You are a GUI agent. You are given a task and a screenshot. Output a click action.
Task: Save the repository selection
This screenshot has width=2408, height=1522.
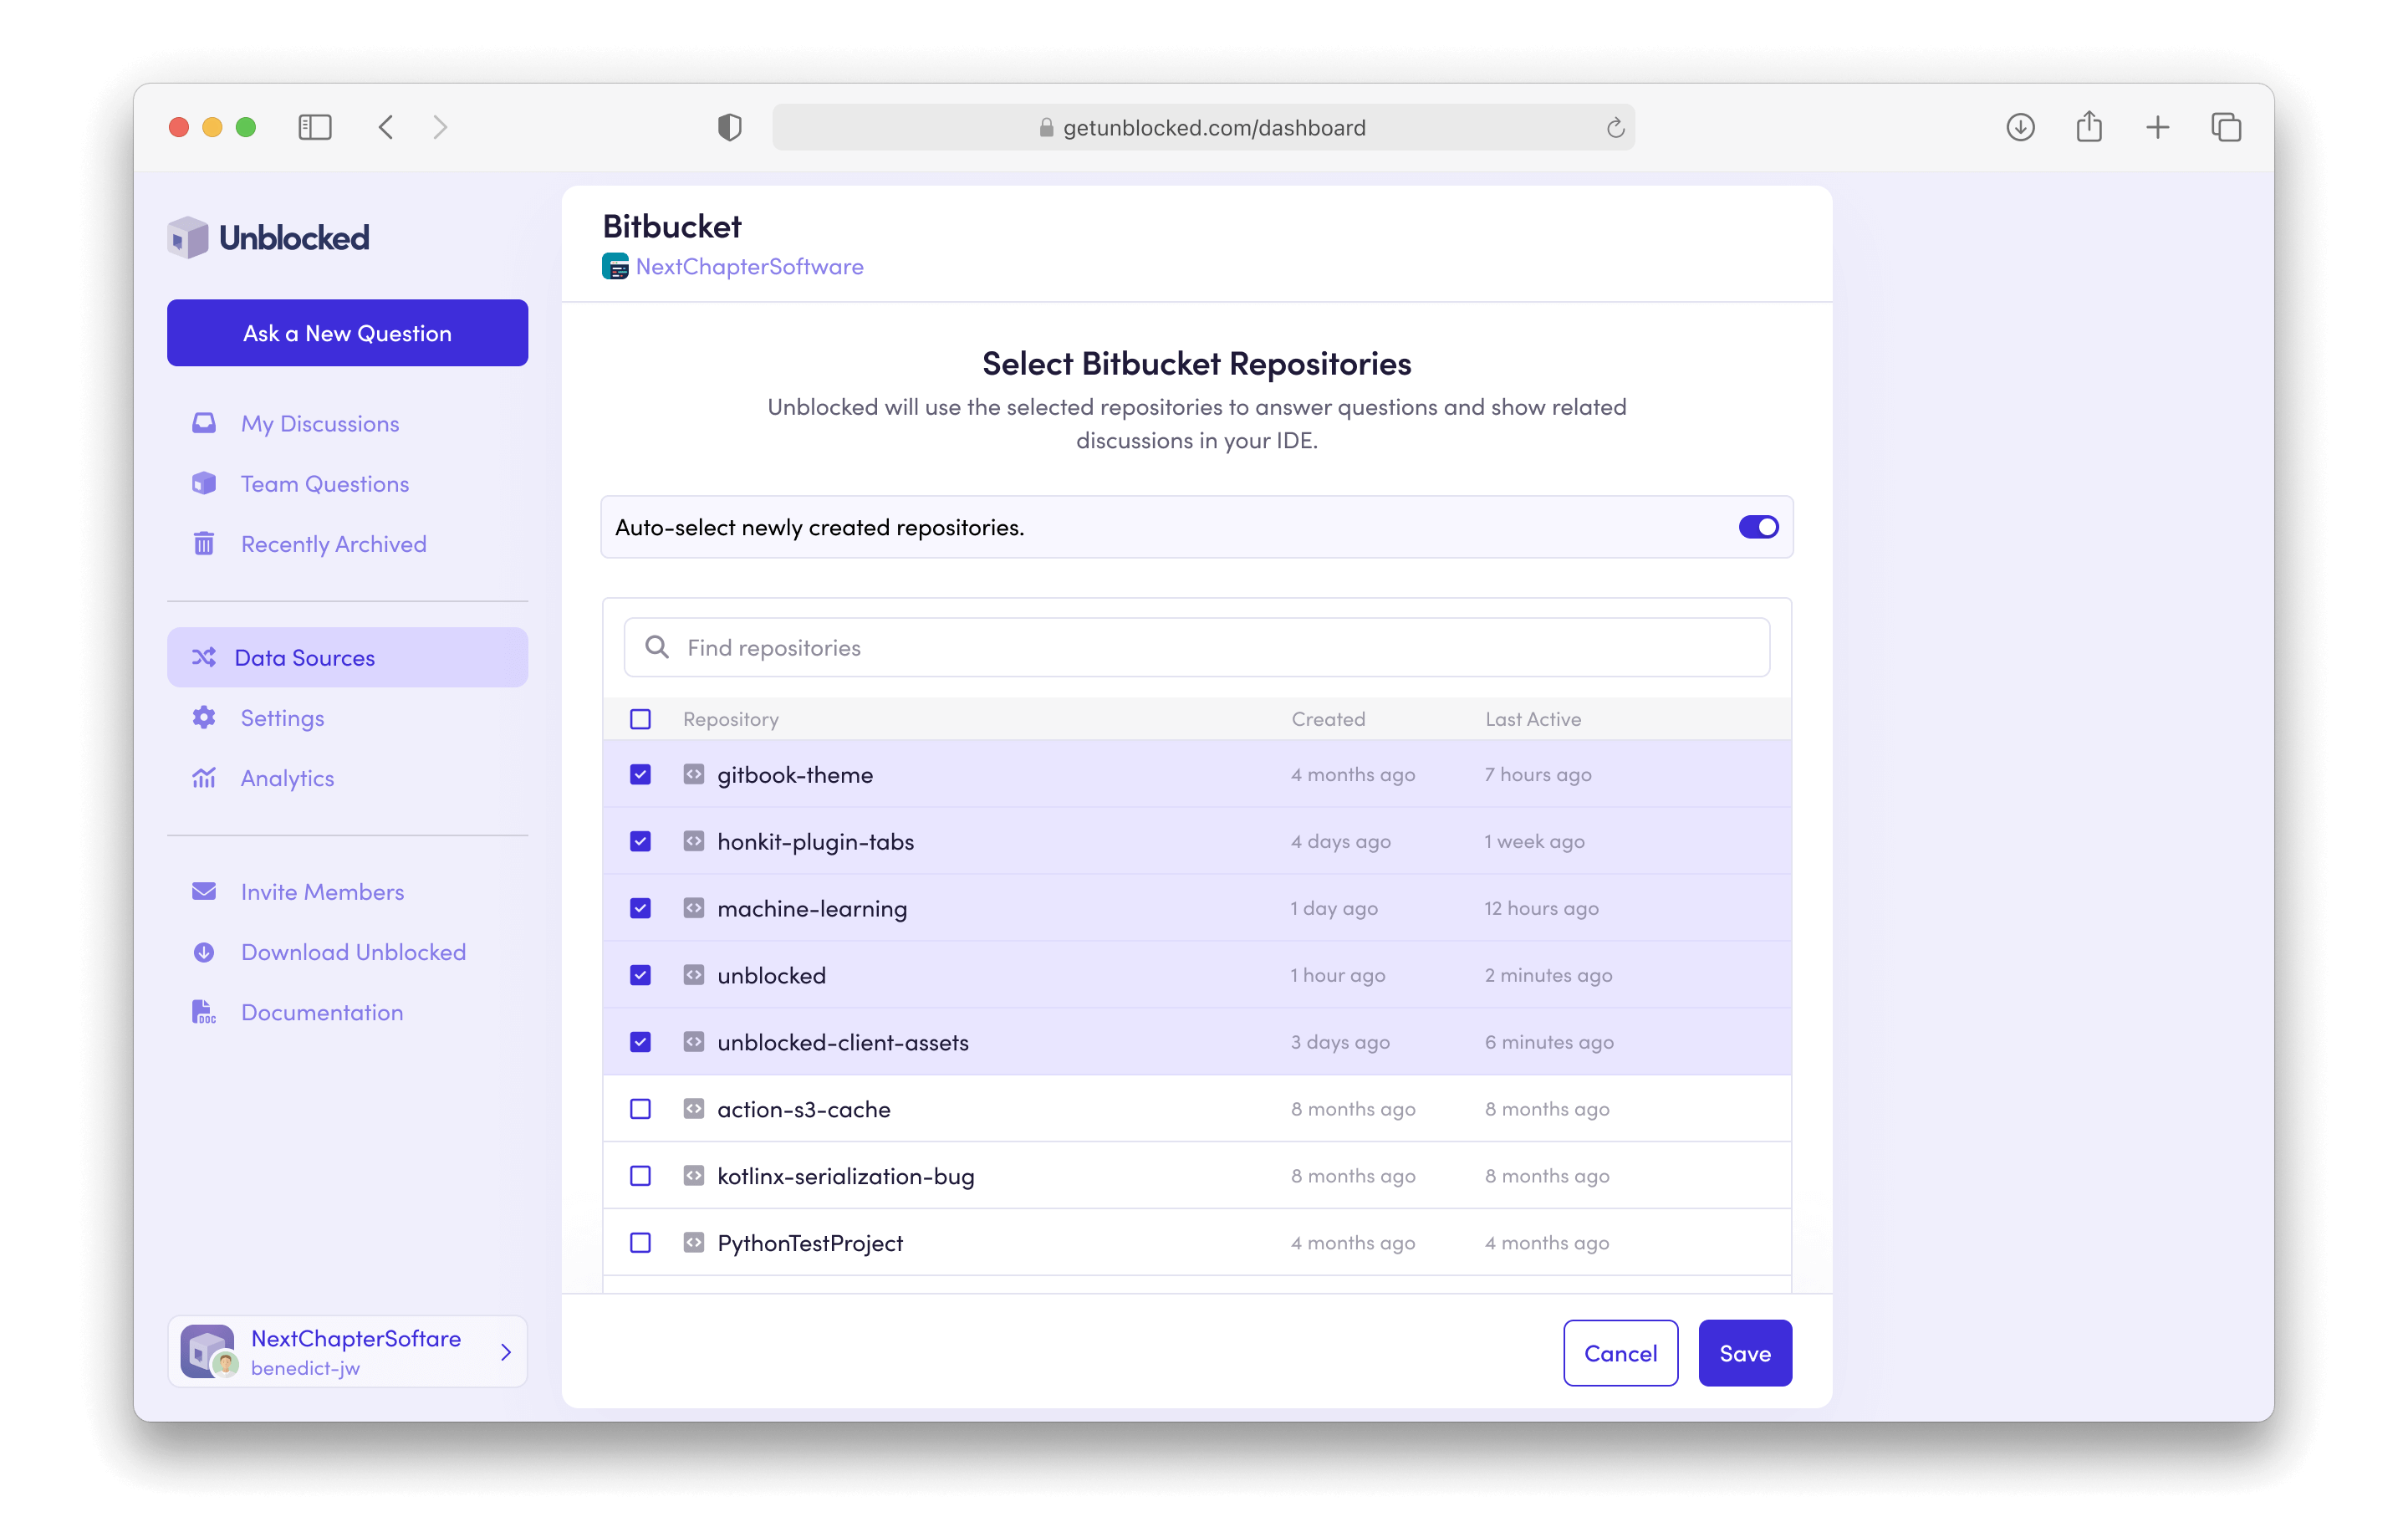tap(1745, 1352)
